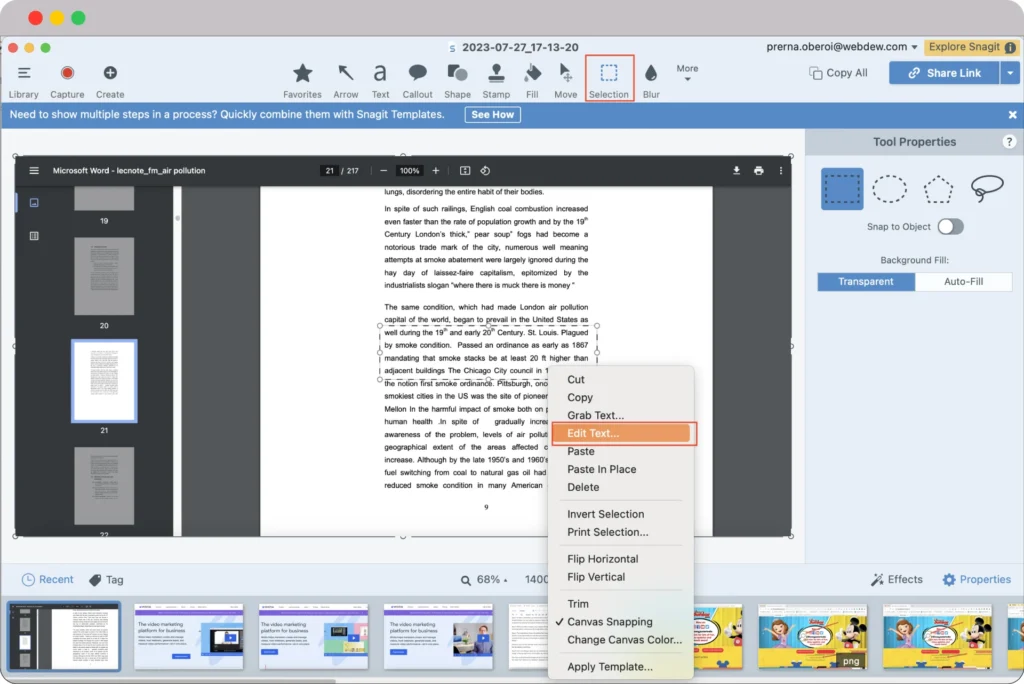Select the Stamp tool

pos(497,75)
